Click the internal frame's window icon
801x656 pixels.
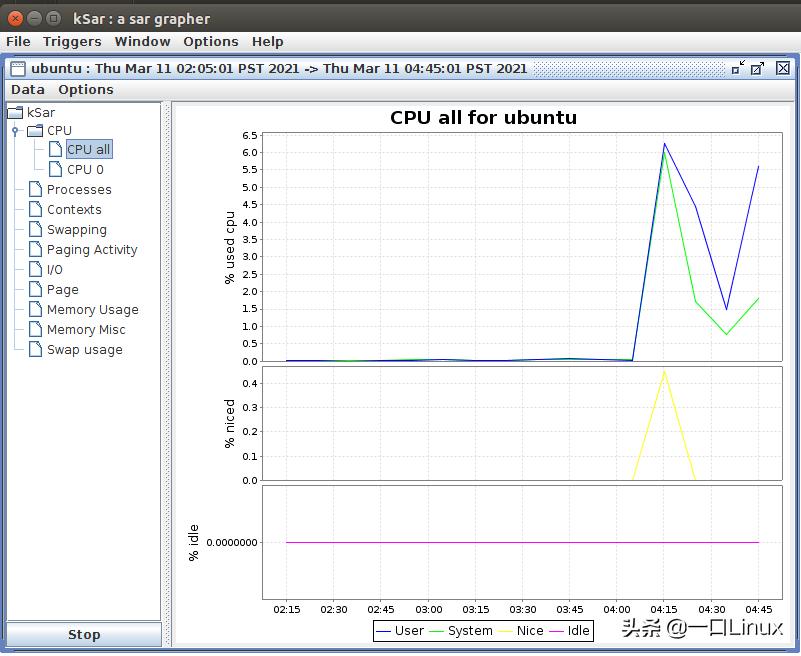click(17, 69)
